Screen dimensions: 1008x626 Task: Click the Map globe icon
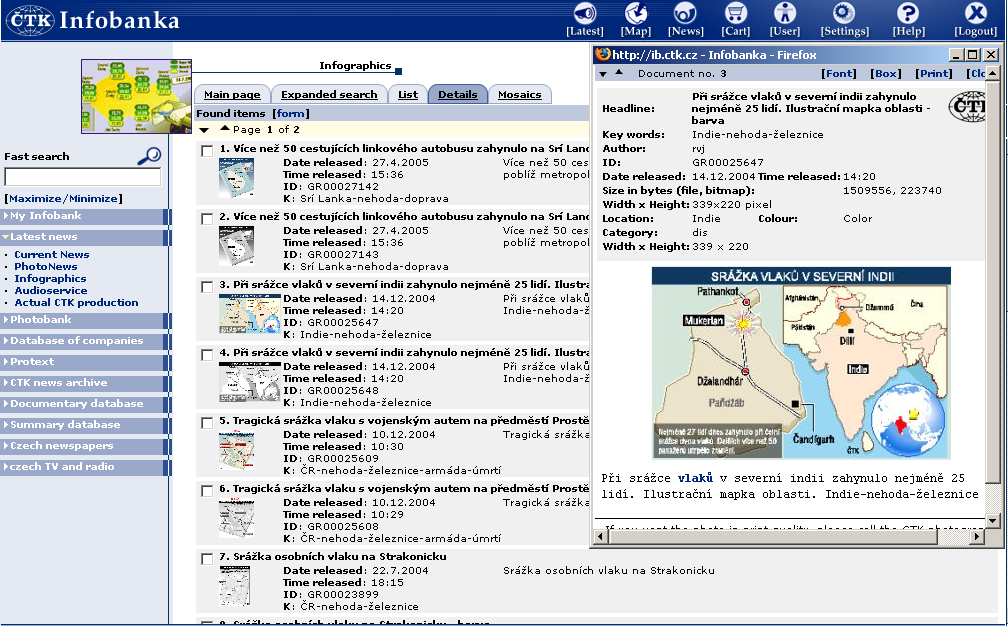(x=636, y=14)
